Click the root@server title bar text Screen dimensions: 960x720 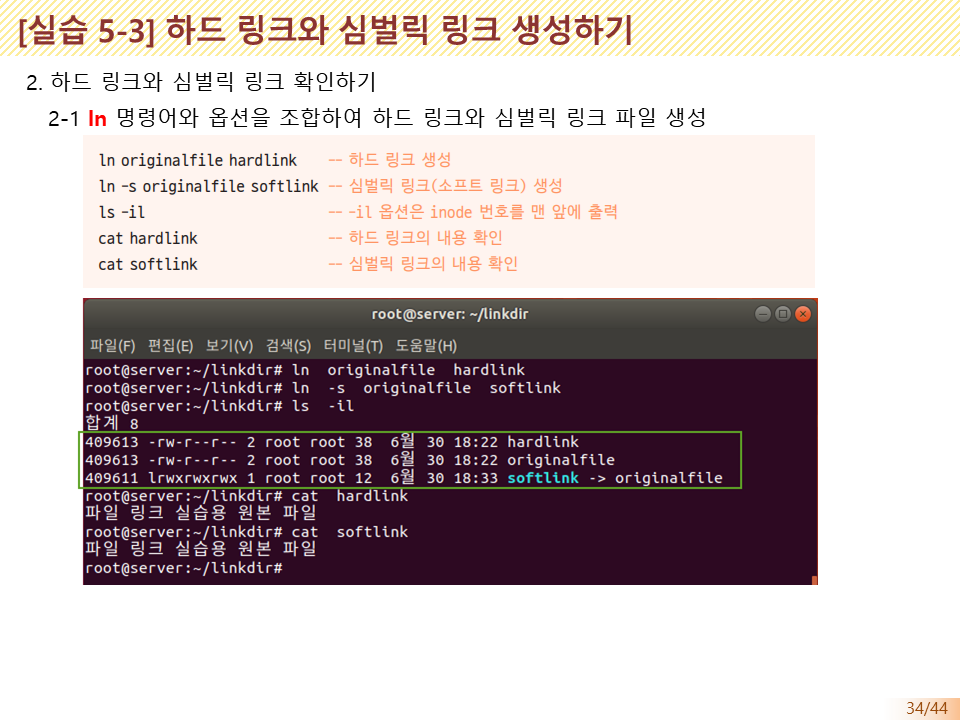point(452,313)
